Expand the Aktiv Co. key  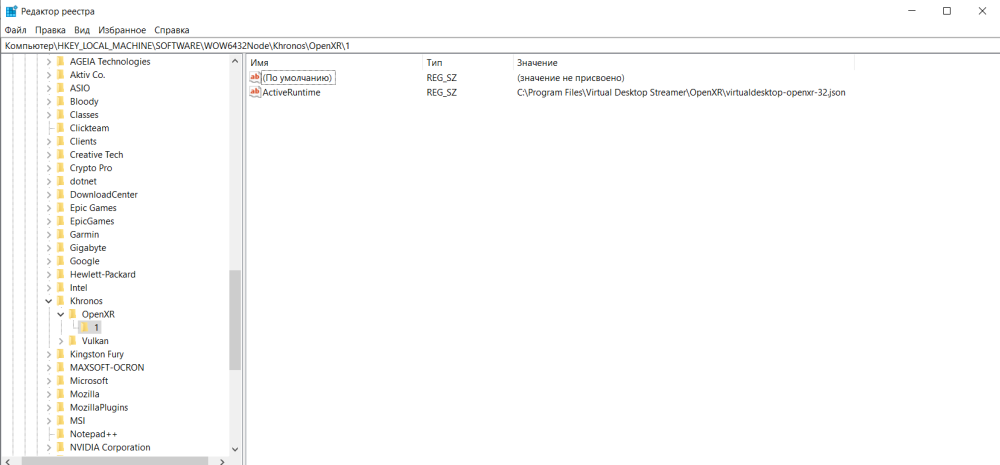(49, 75)
